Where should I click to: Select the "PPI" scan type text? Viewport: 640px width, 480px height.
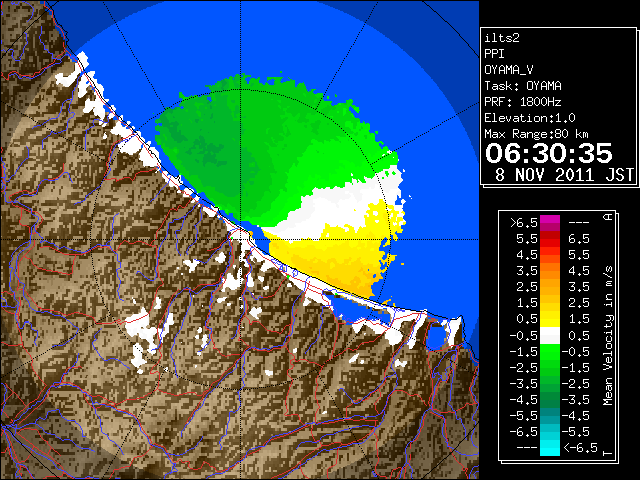(x=494, y=54)
